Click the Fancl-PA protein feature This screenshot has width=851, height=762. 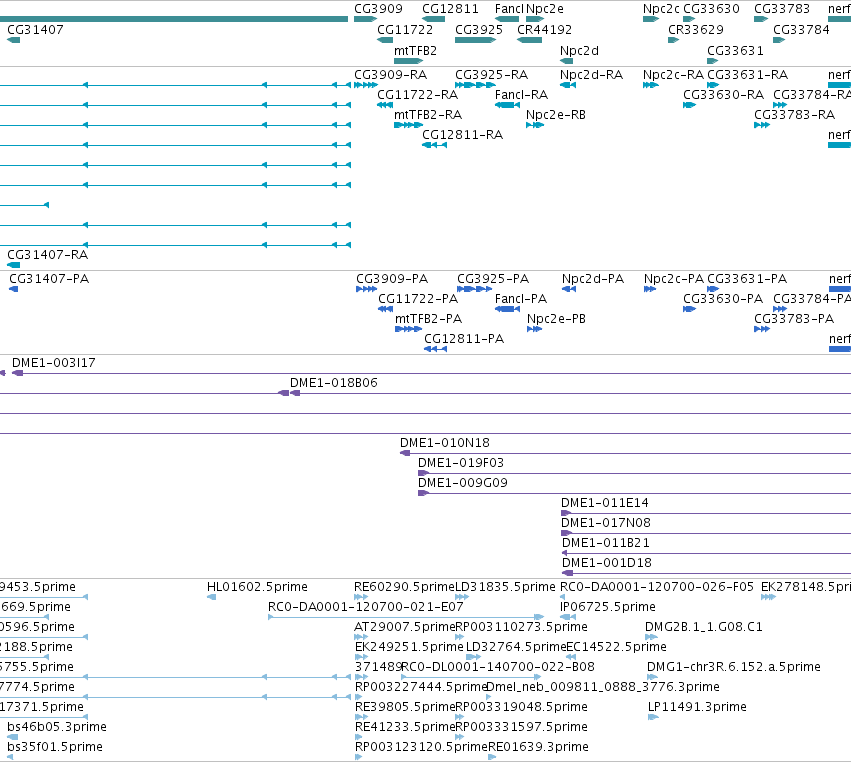point(507,309)
